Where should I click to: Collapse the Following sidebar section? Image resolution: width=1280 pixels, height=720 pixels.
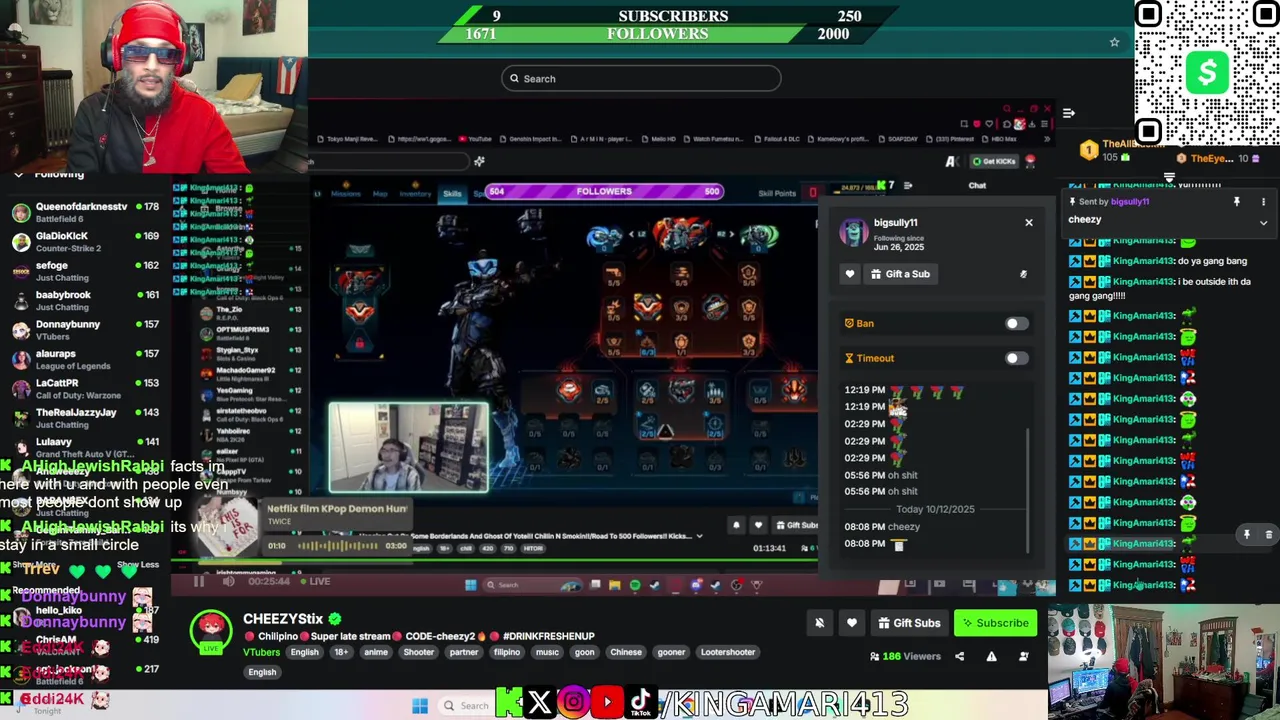click(x=18, y=175)
